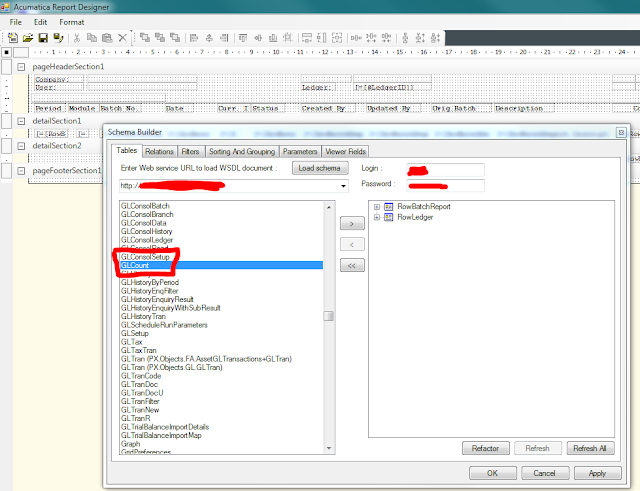Click the save-to-server icon beside Save
The width and height of the screenshot is (640, 491).
coord(58,38)
